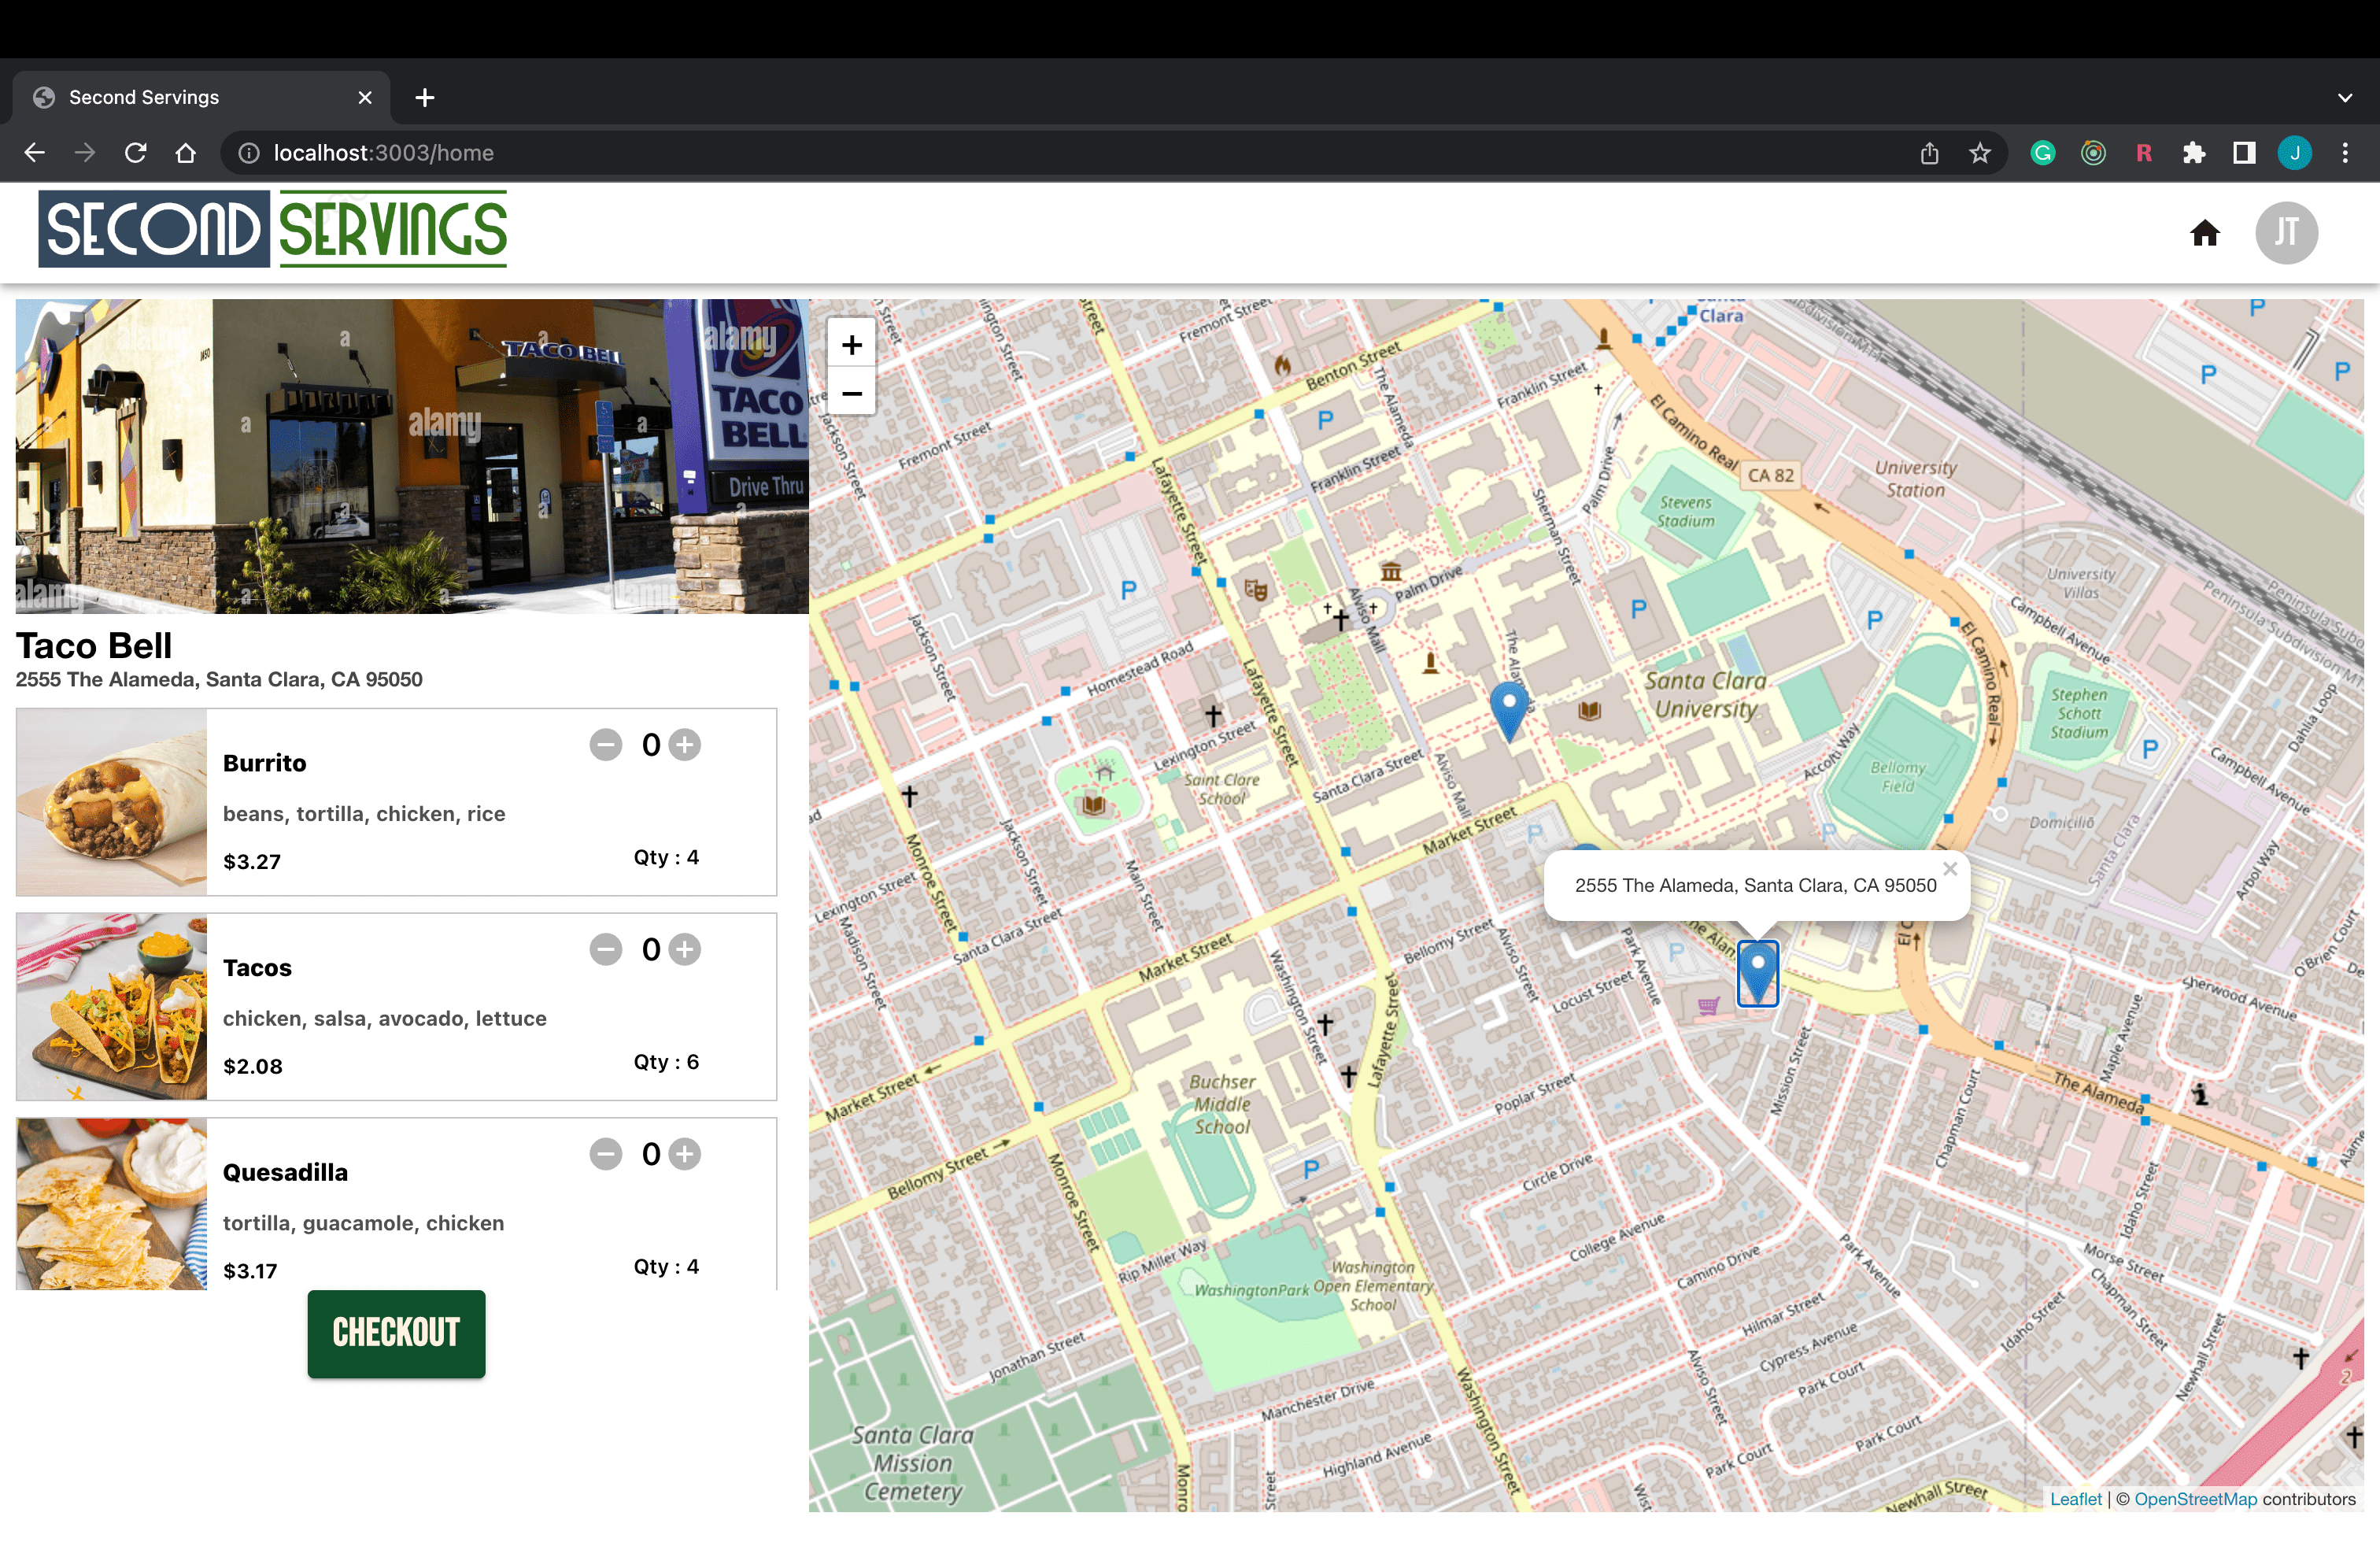Open the OpenStreetMap contributors link
2380x1546 pixels.
(2195, 1499)
